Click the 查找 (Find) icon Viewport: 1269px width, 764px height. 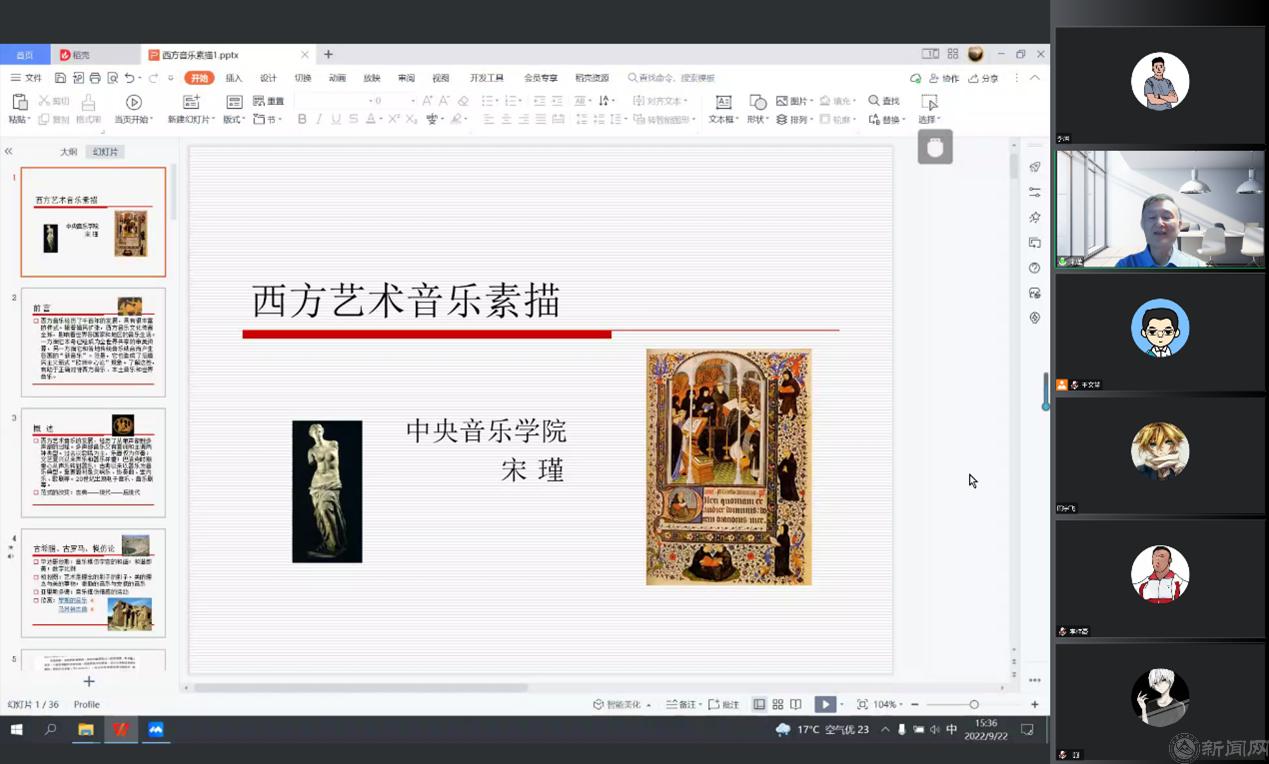pos(881,101)
